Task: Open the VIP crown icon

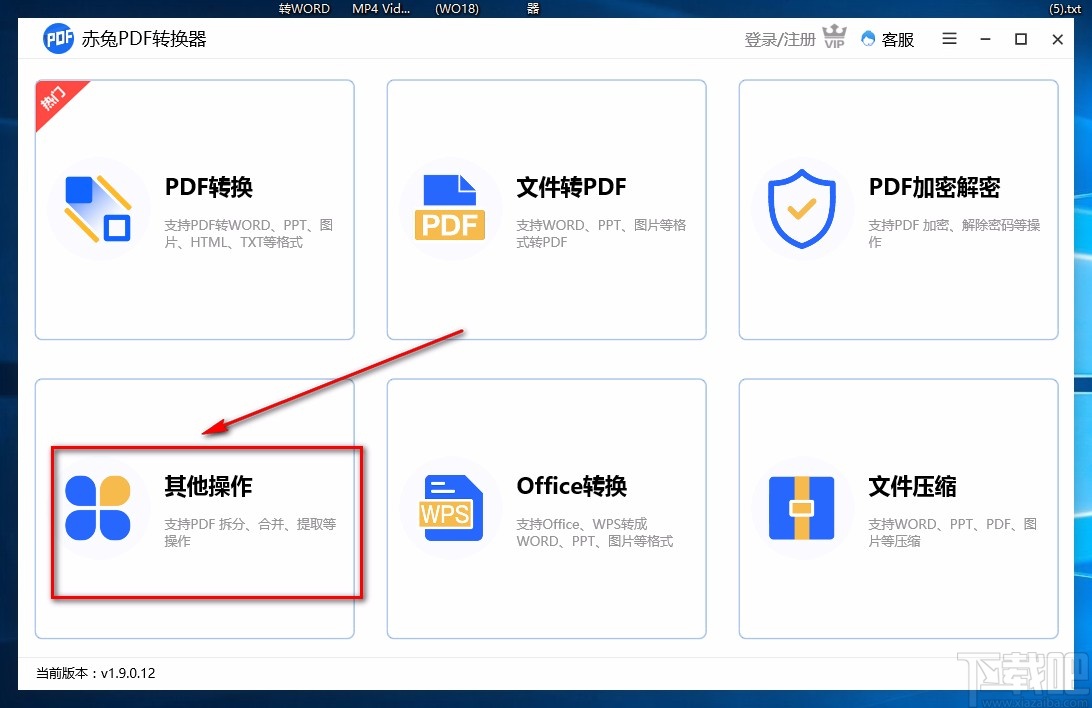Action: (x=834, y=36)
